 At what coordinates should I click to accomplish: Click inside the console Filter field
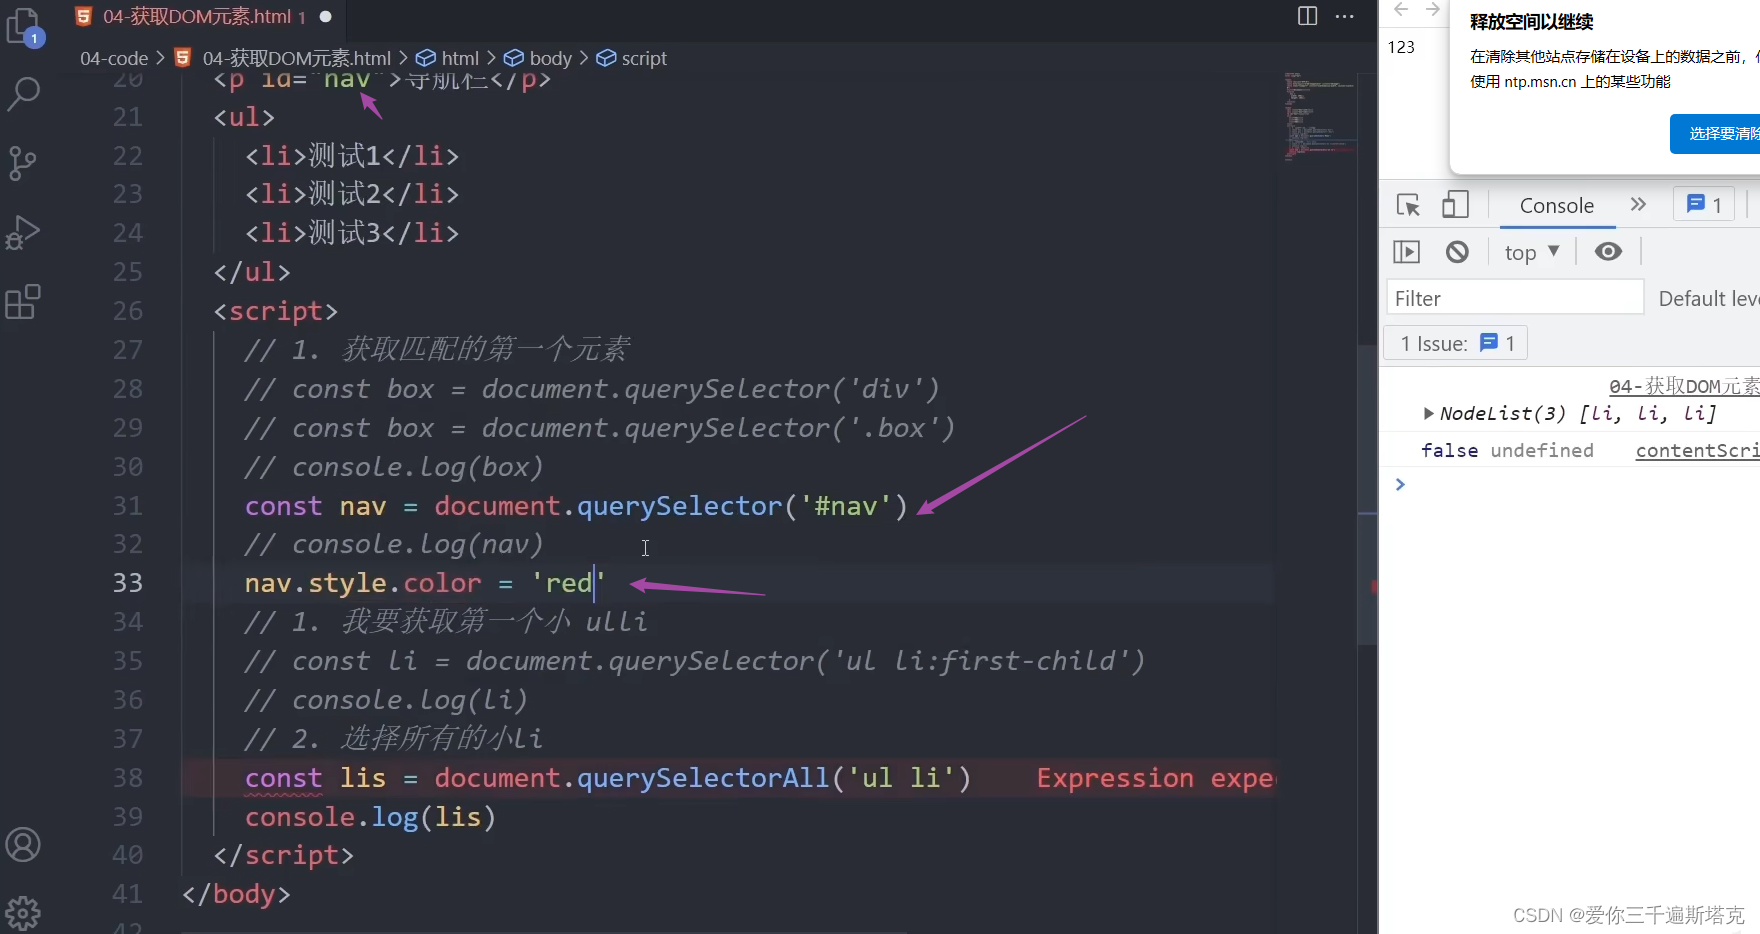[1510, 297]
